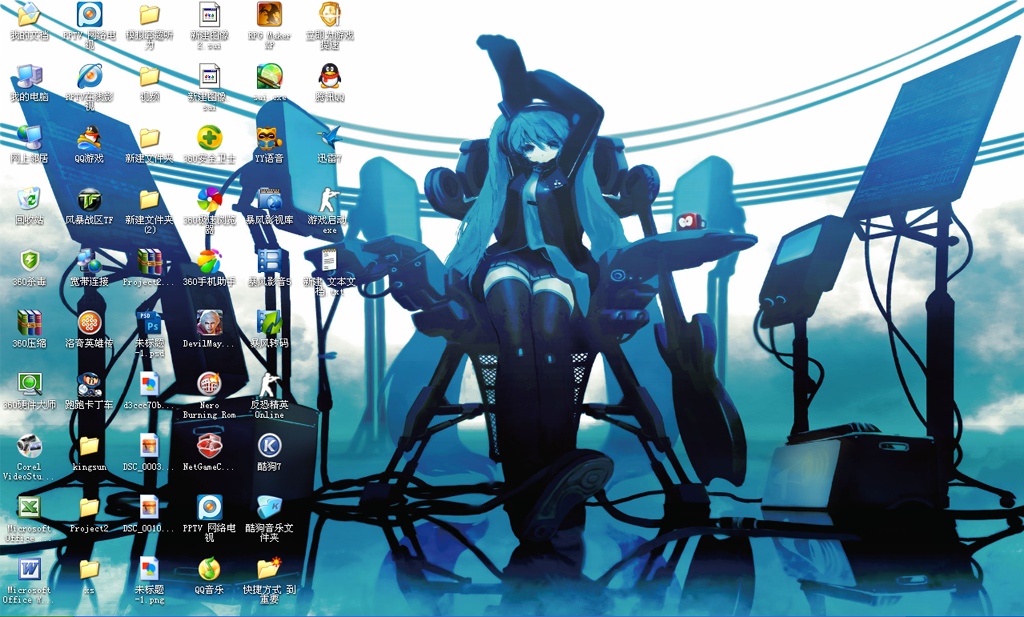Viewport: 1024px width, 617px height.
Task: Click the 腾讯QQ penguin icon
Action: pos(330,76)
